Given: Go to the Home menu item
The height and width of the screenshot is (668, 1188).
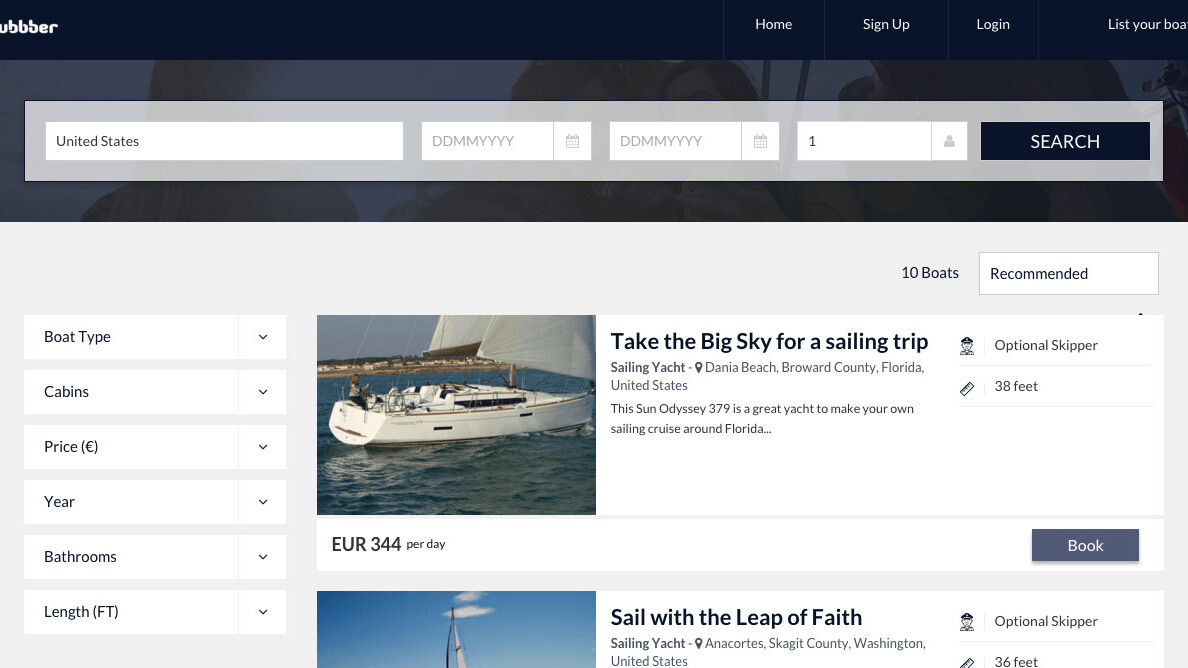Looking at the screenshot, I should 773,25.
